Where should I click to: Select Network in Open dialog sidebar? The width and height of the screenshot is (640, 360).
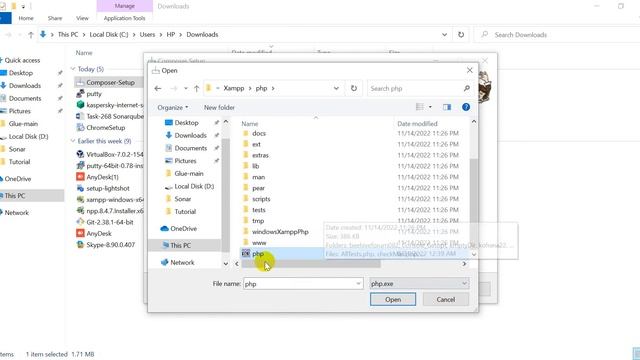(182, 262)
